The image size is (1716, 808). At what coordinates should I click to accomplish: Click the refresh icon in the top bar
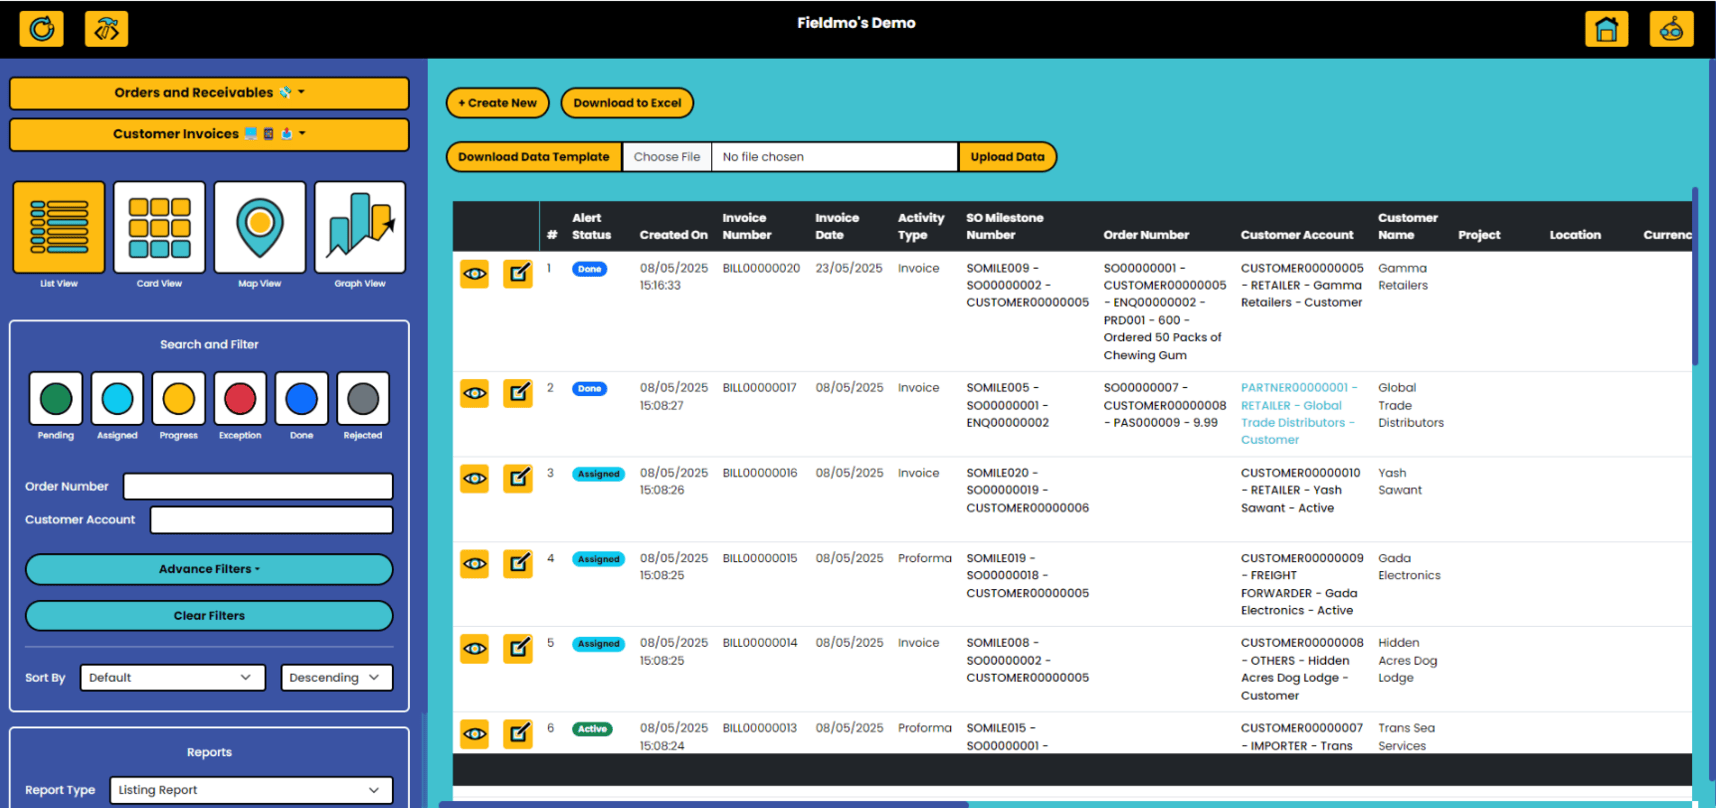42,29
